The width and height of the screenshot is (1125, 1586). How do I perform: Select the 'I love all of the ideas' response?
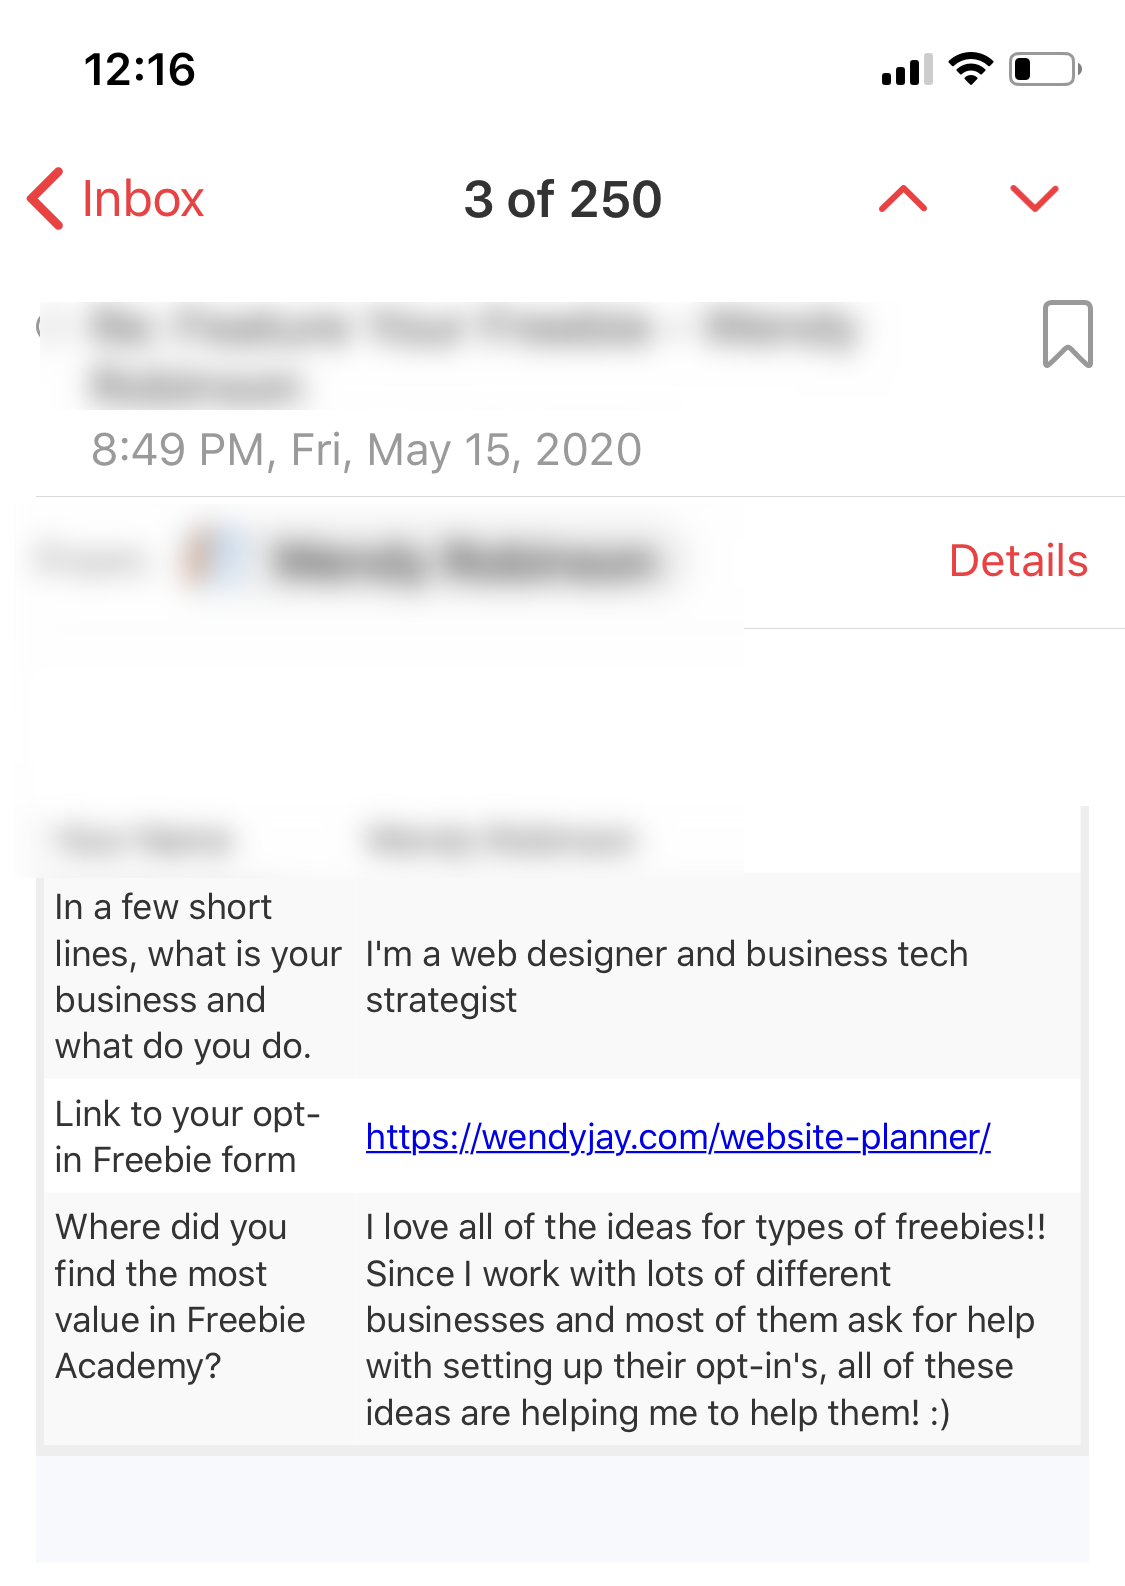click(706, 1319)
